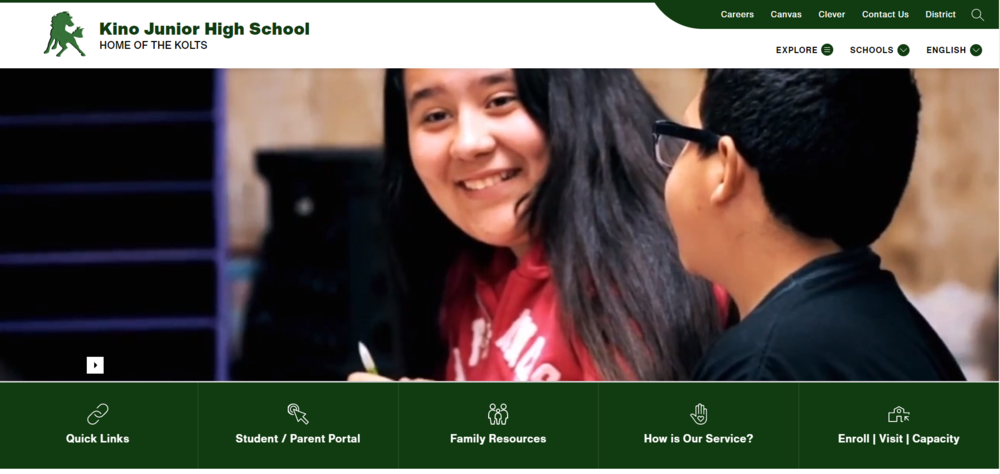Select the How is Our Service? label
This screenshot has width=1000, height=474.
point(698,439)
